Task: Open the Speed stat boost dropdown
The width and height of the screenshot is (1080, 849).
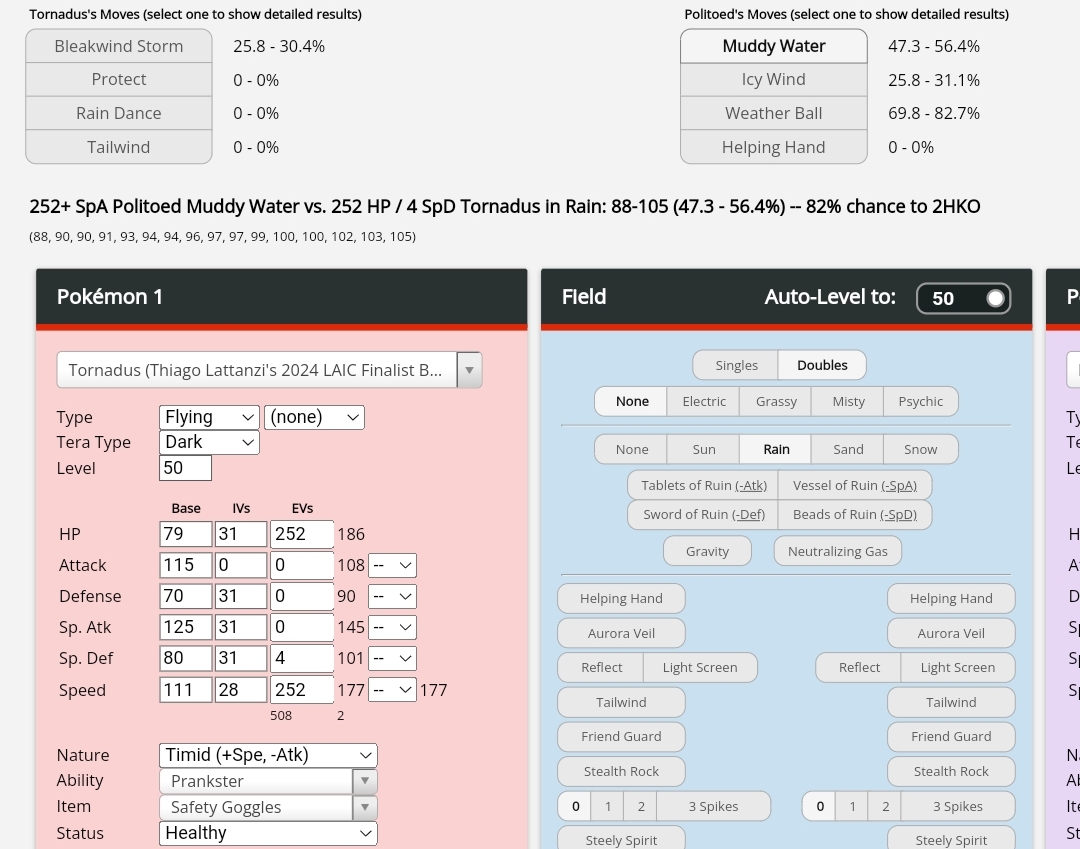Action: (393, 690)
